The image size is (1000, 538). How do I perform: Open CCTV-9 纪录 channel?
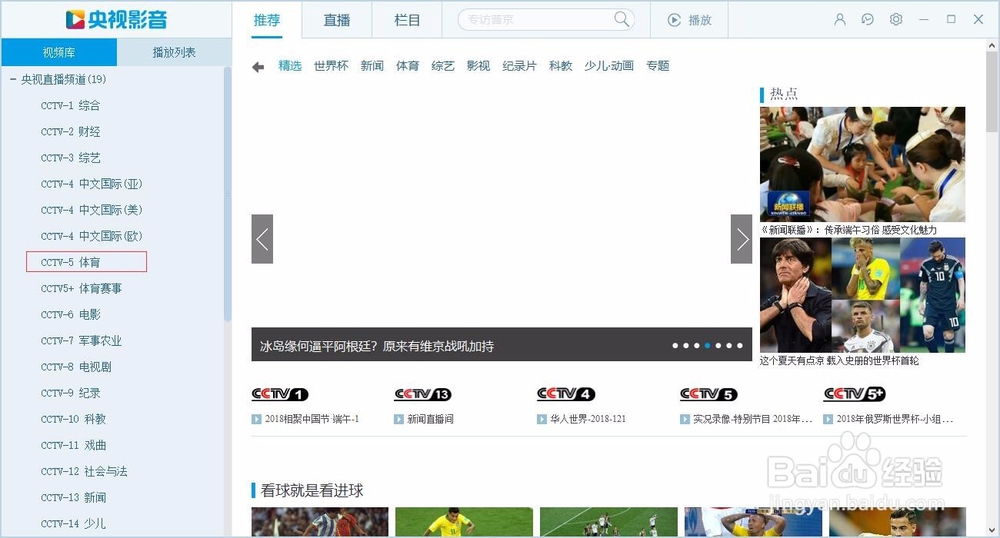click(70, 393)
